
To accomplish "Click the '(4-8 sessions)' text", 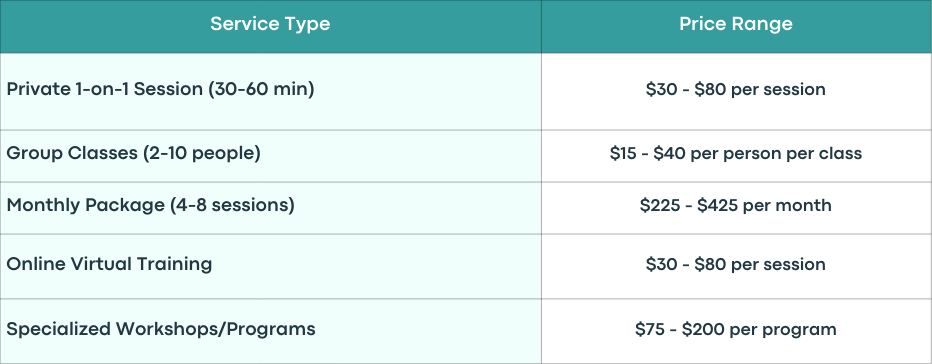I will [232, 205].
